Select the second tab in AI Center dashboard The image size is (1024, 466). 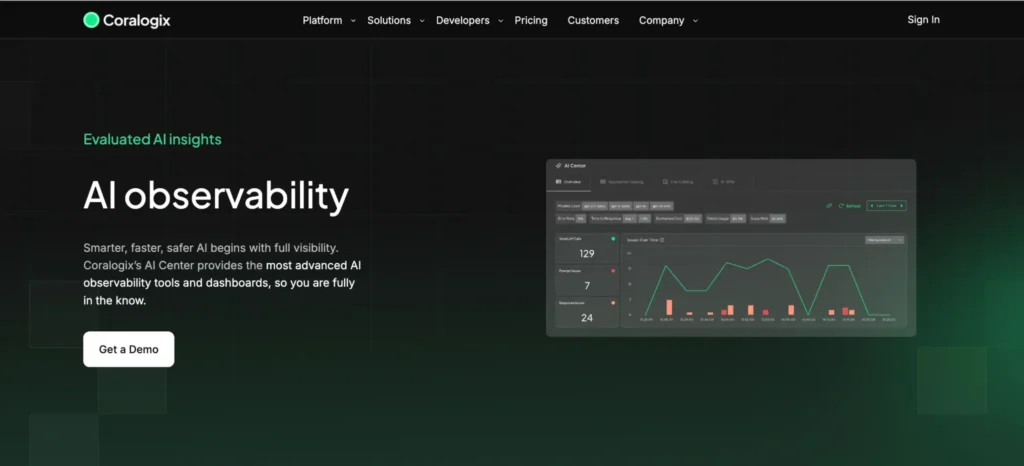tap(622, 182)
